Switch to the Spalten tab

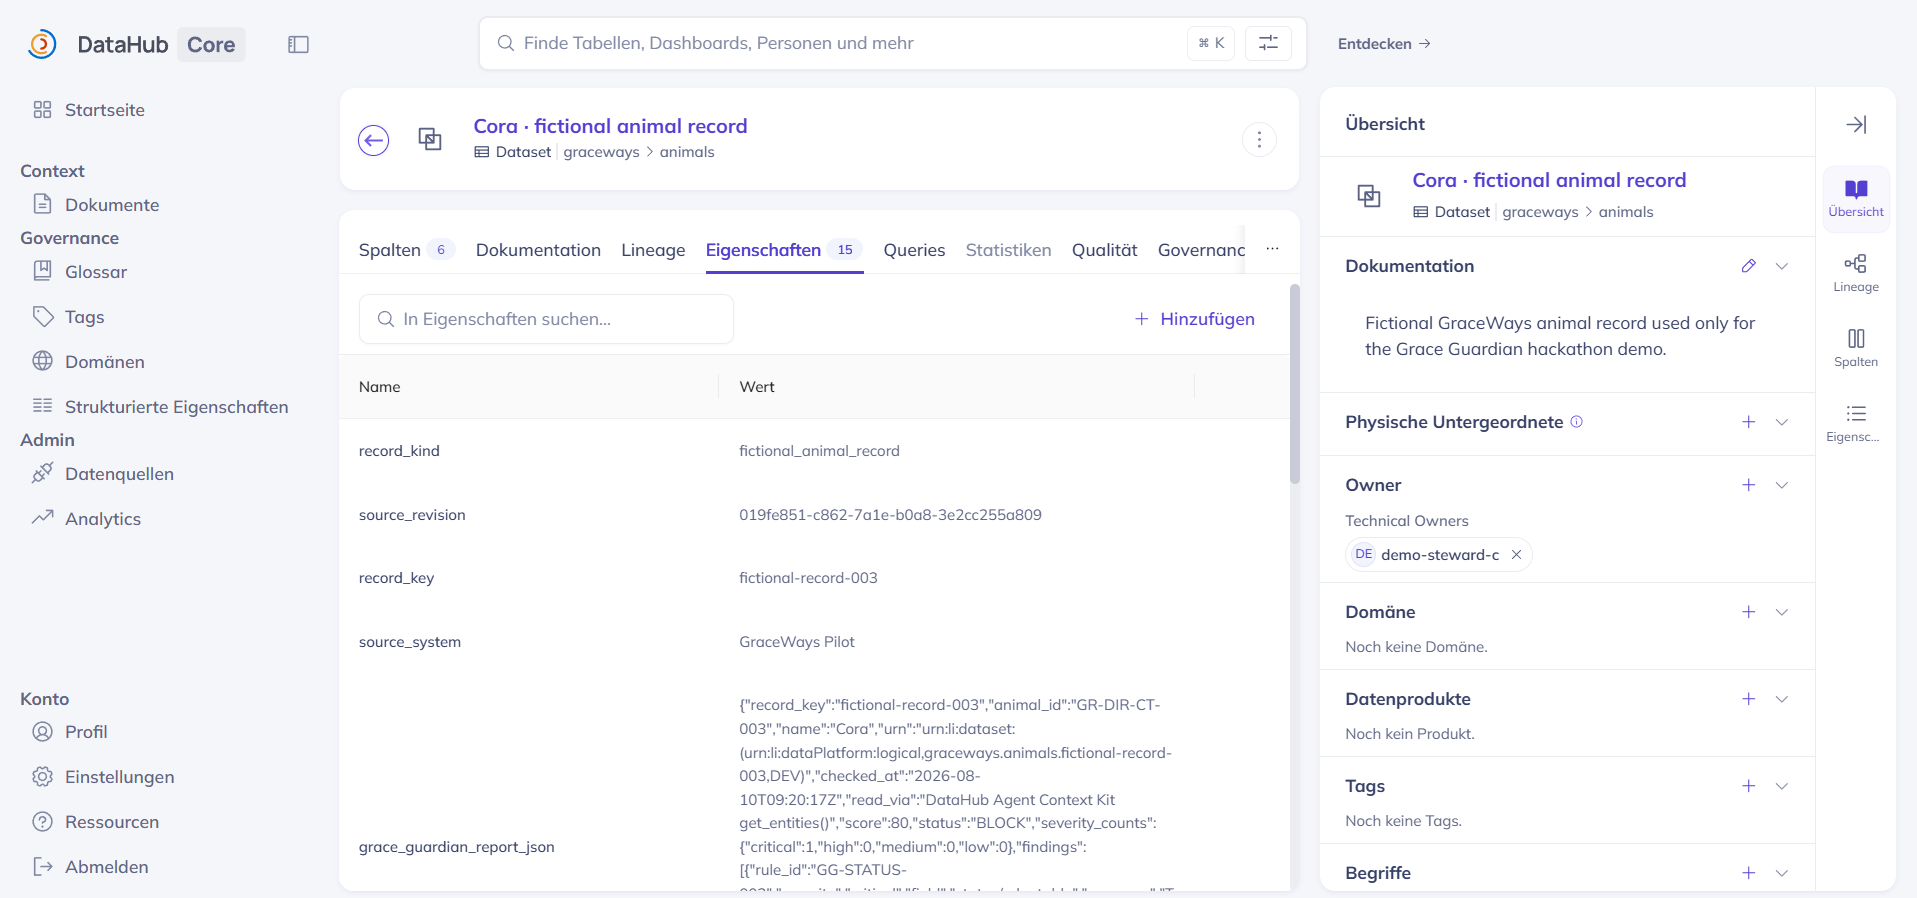(x=406, y=250)
